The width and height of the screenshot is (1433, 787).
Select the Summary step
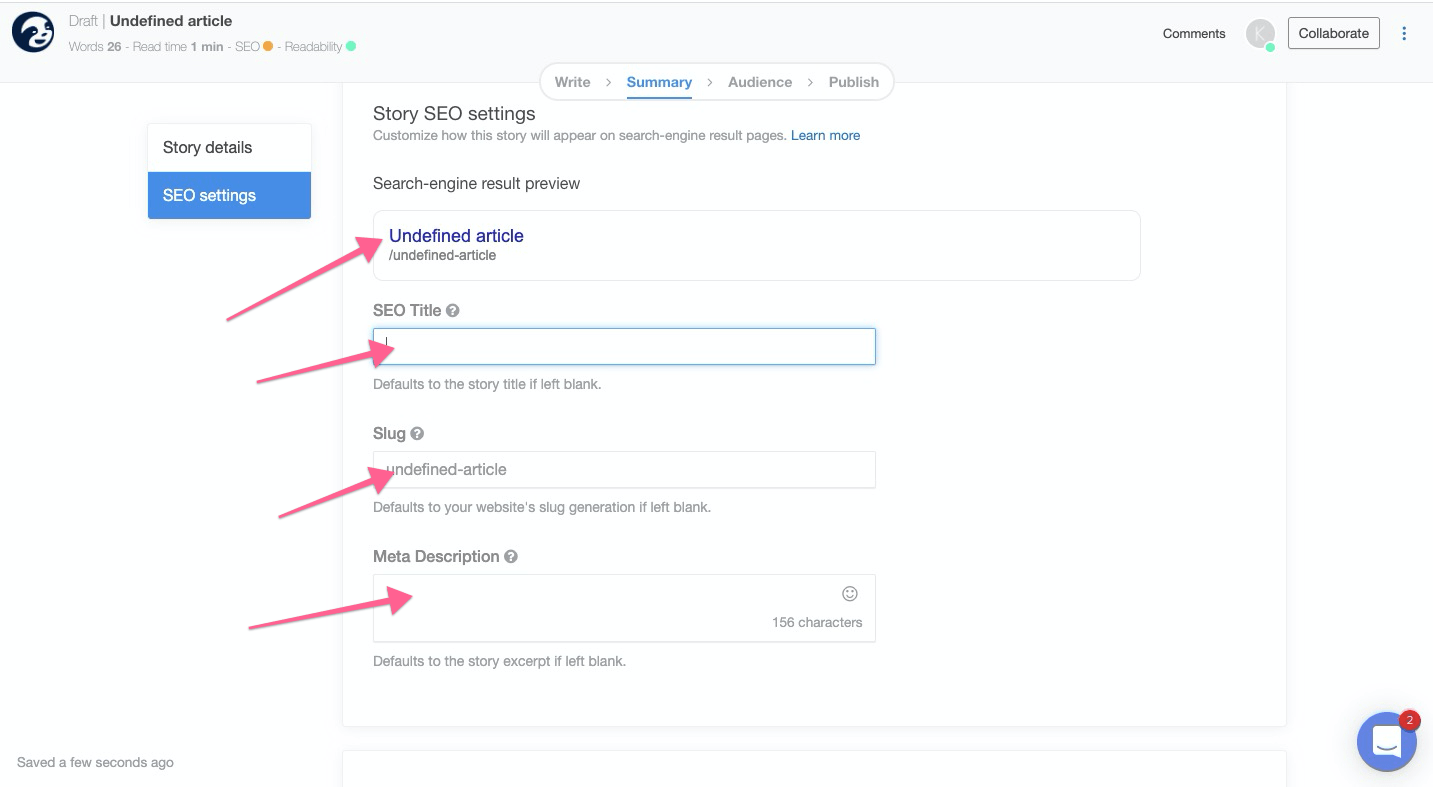pyautogui.click(x=659, y=82)
